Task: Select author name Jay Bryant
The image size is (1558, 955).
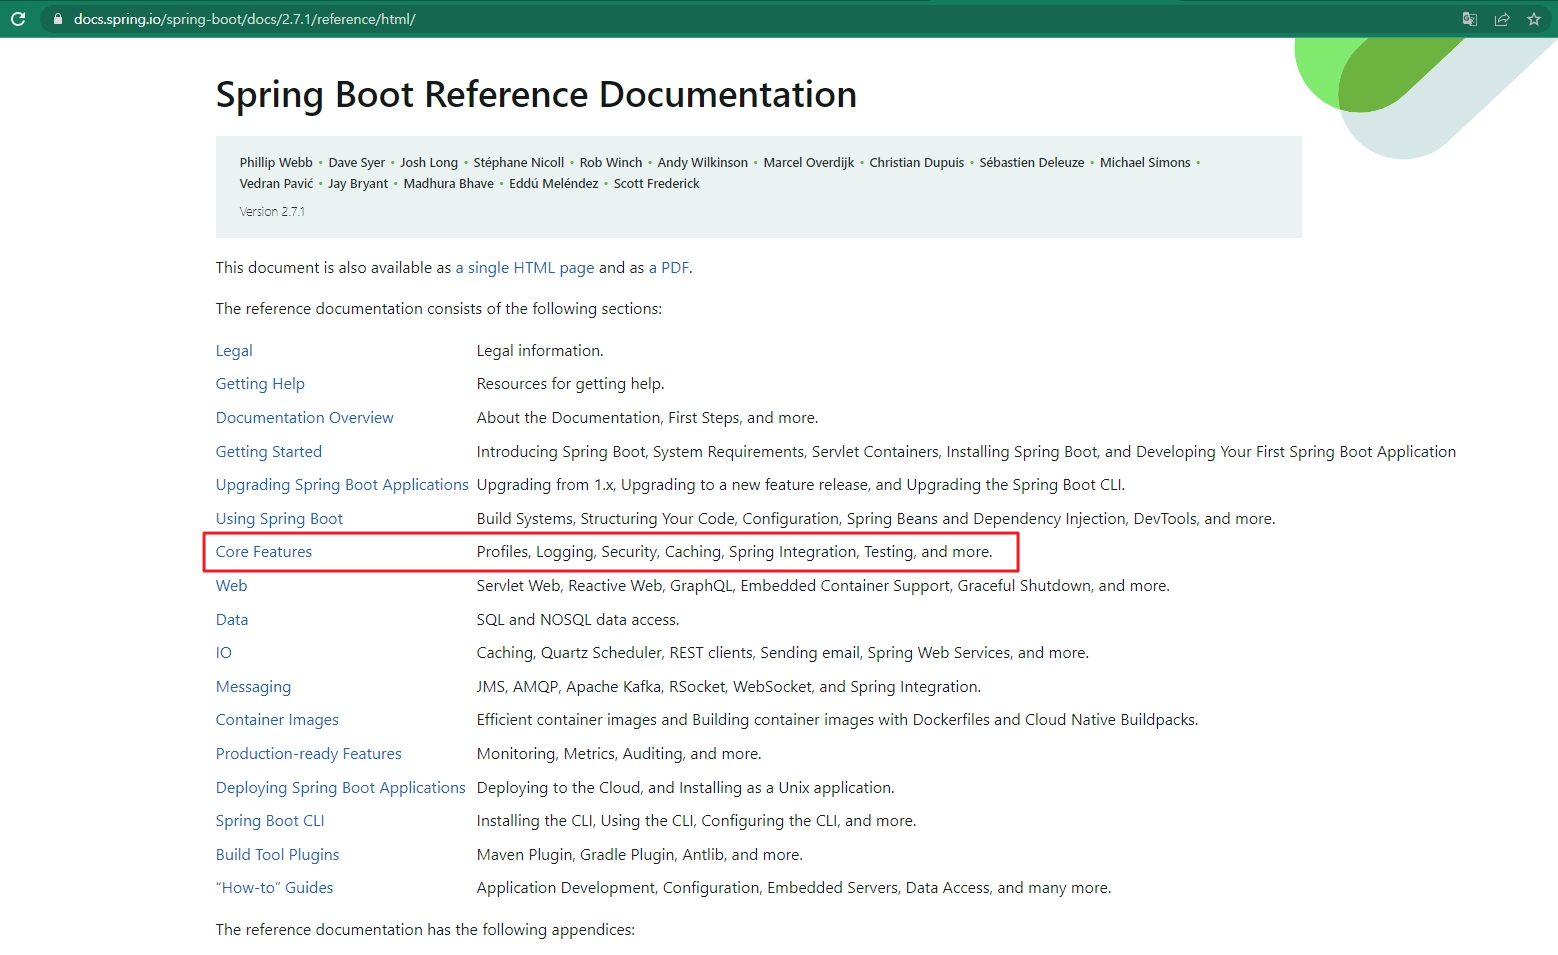Action: coord(358,184)
